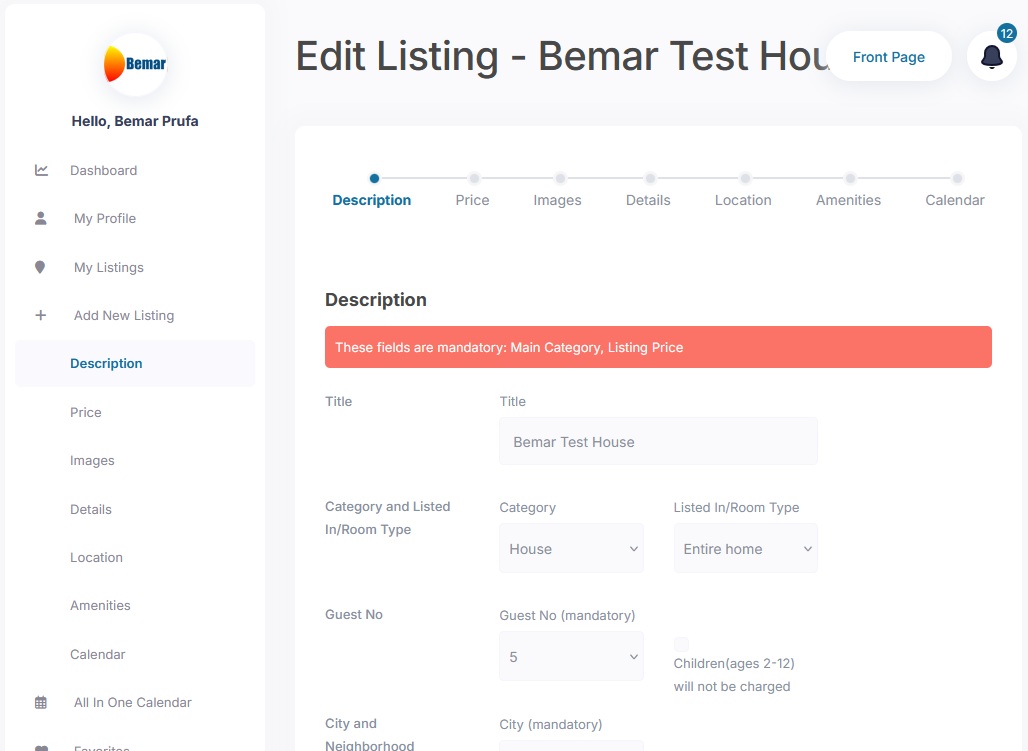Open the Location link in sidebar
Image resolution: width=1028 pixels, height=751 pixels.
tap(96, 557)
